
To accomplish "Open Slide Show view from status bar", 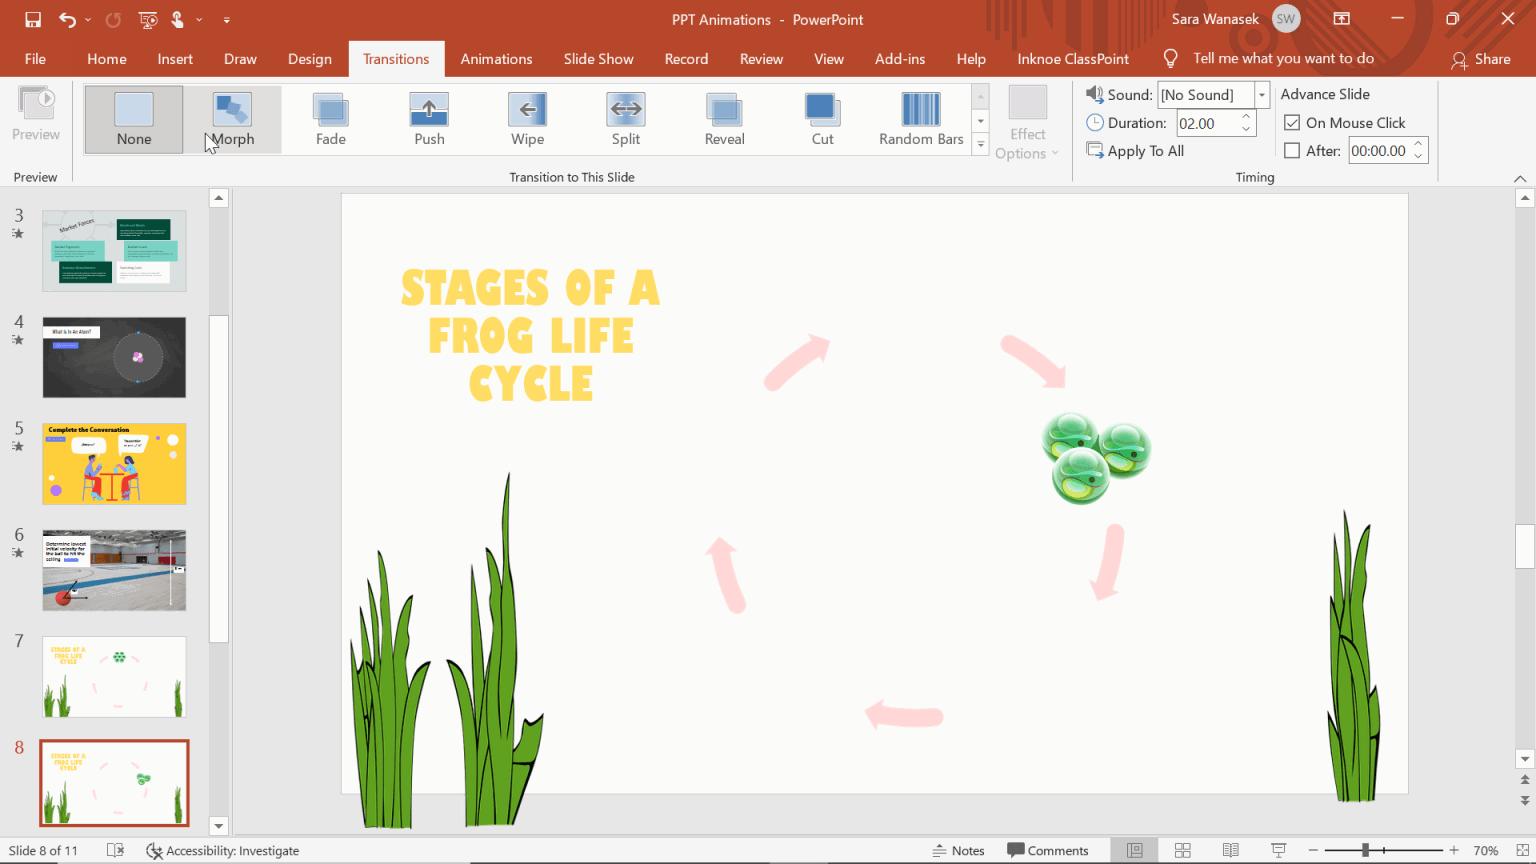I will click(1277, 850).
